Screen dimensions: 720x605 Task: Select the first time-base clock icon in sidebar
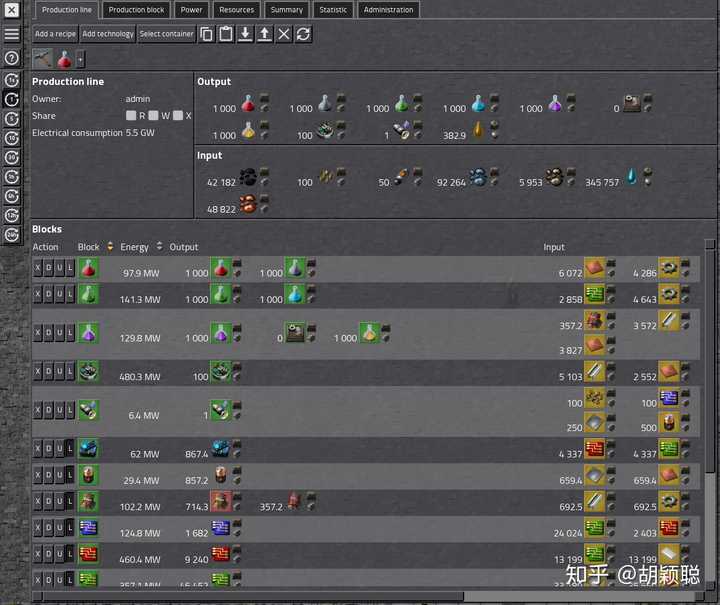point(11,80)
